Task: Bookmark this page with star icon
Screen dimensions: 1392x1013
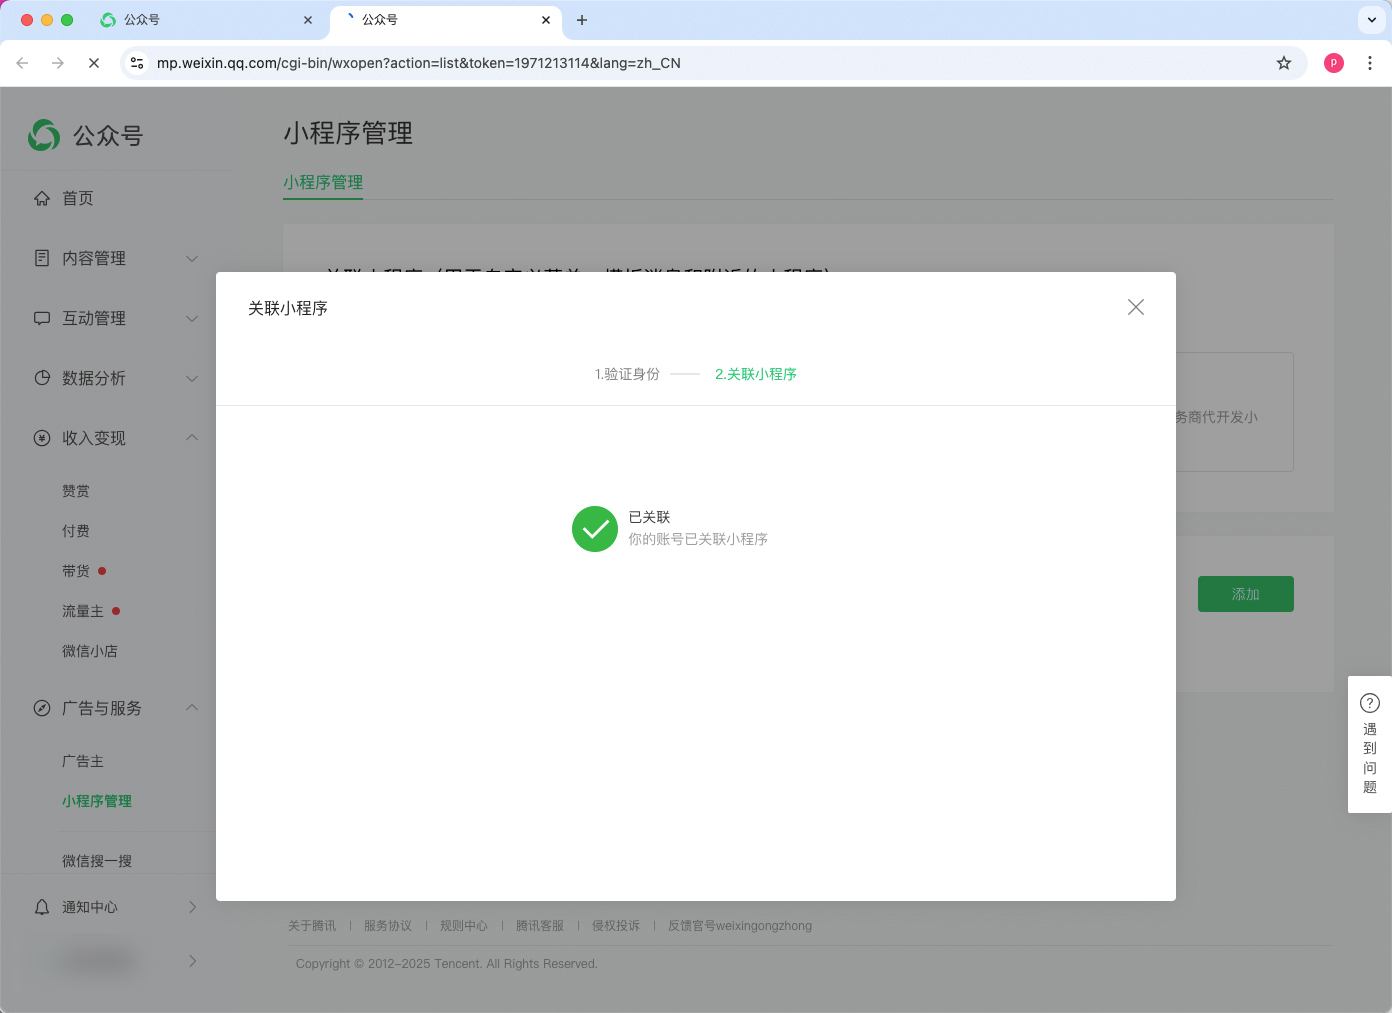Action: tap(1284, 63)
